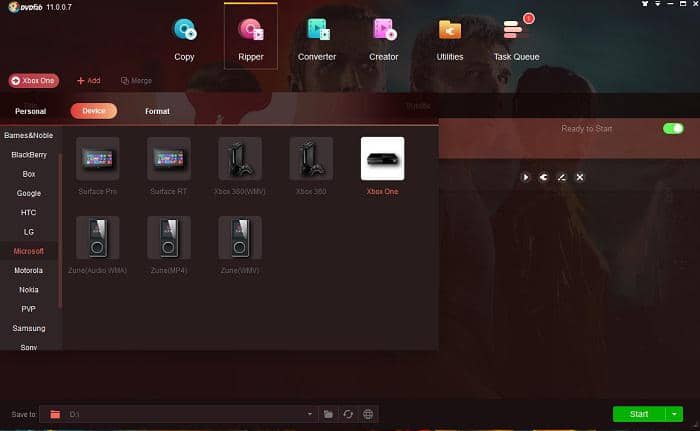
Task: Select Motorola in brand list
Action: pyautogui.click(x=29, y=270)
